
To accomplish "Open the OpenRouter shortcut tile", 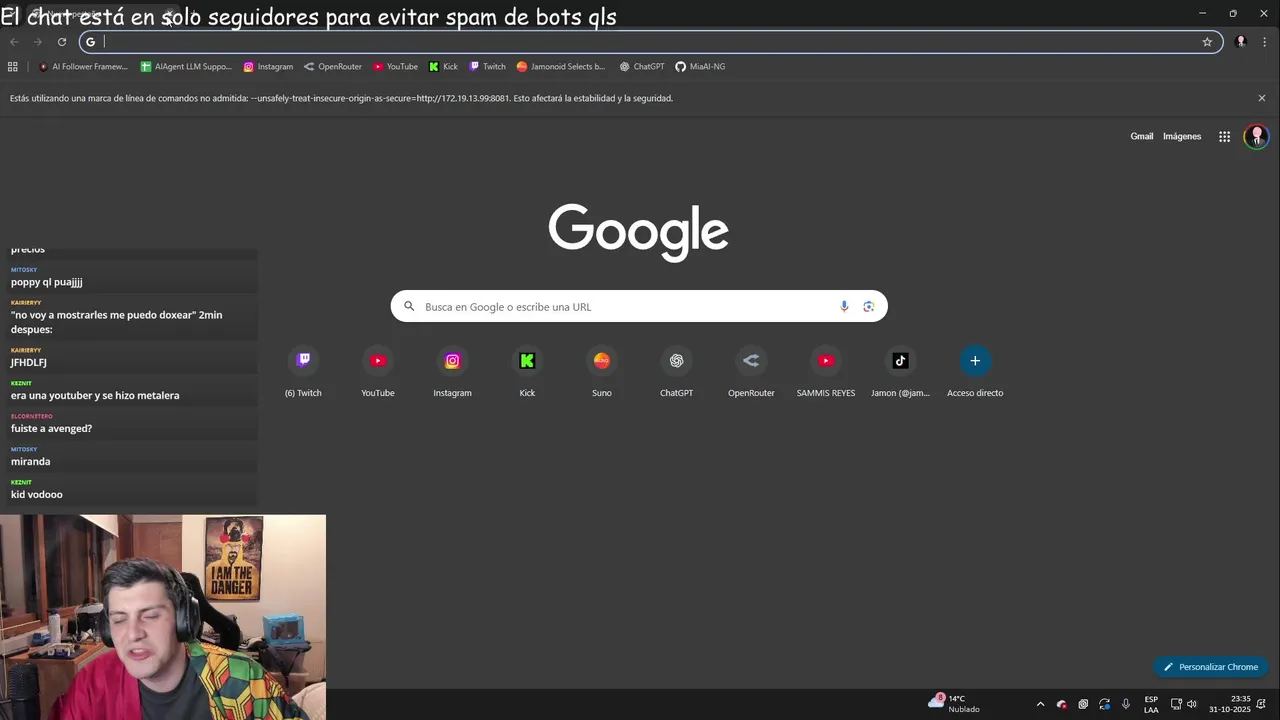I will point(751,371).
